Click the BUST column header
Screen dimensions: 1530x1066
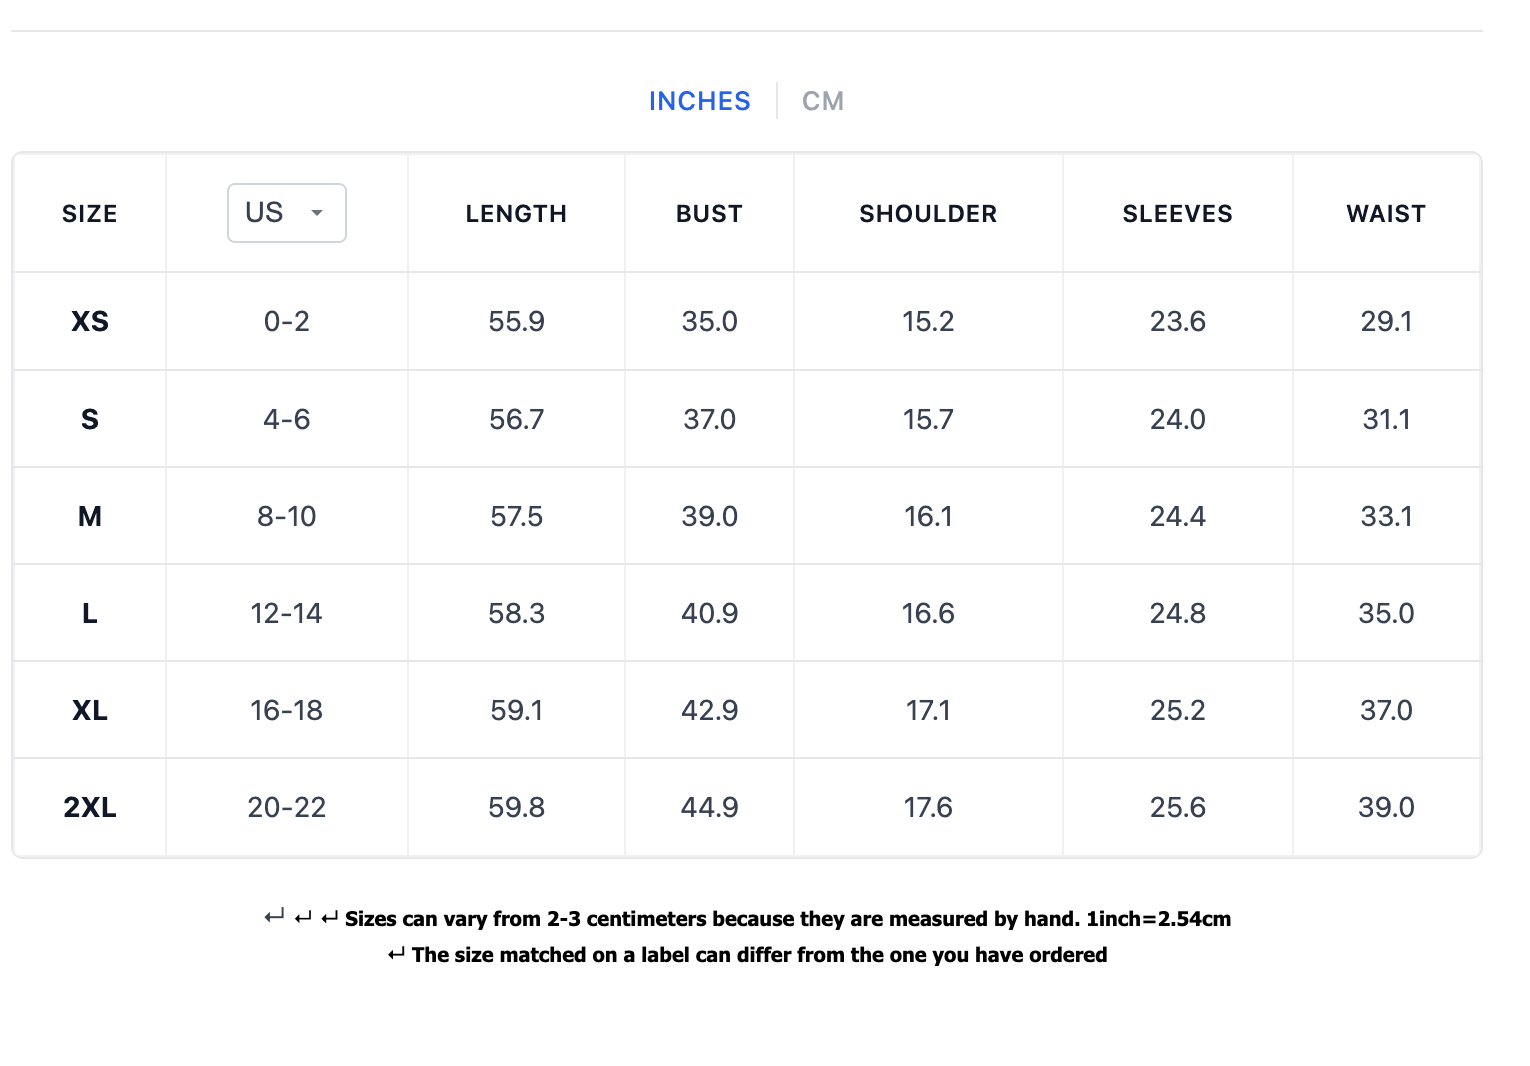709,214
